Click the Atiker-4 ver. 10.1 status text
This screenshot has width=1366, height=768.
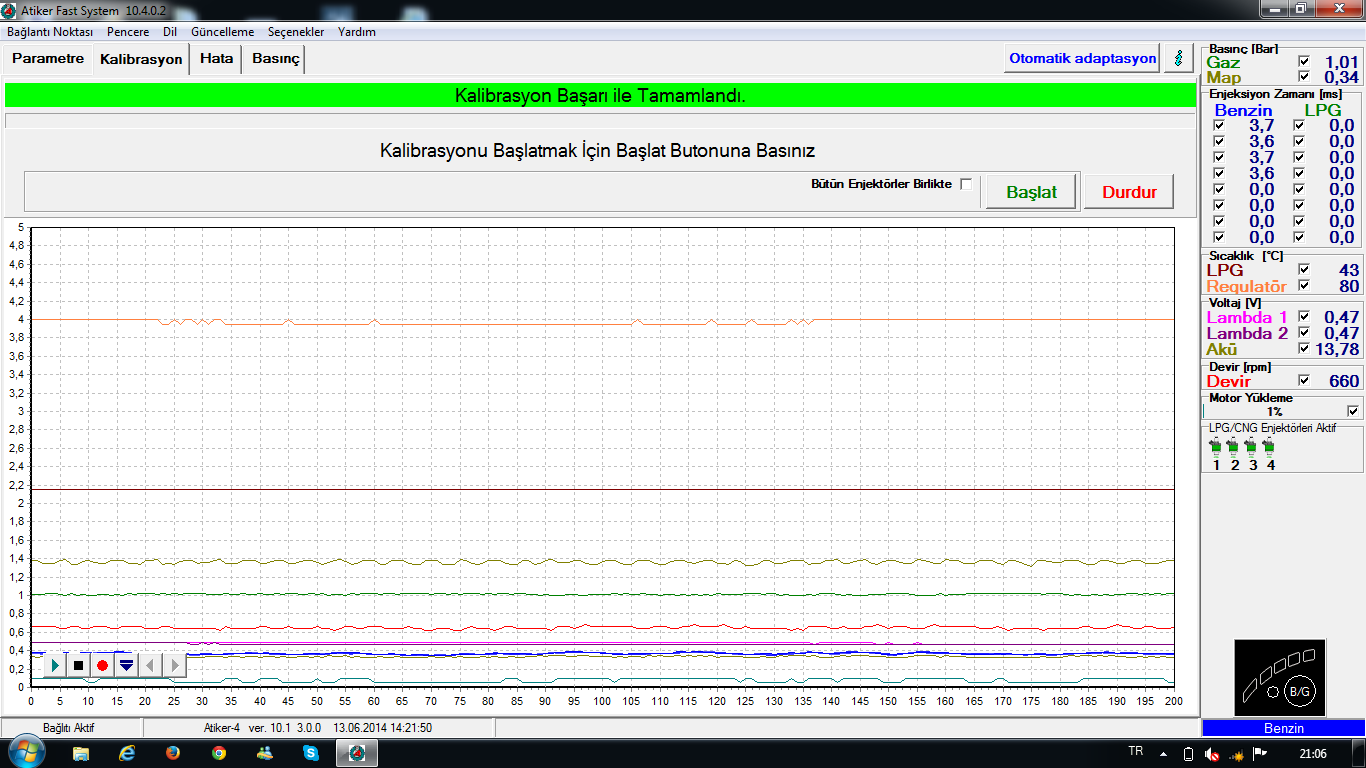click(x=317, y=728)
